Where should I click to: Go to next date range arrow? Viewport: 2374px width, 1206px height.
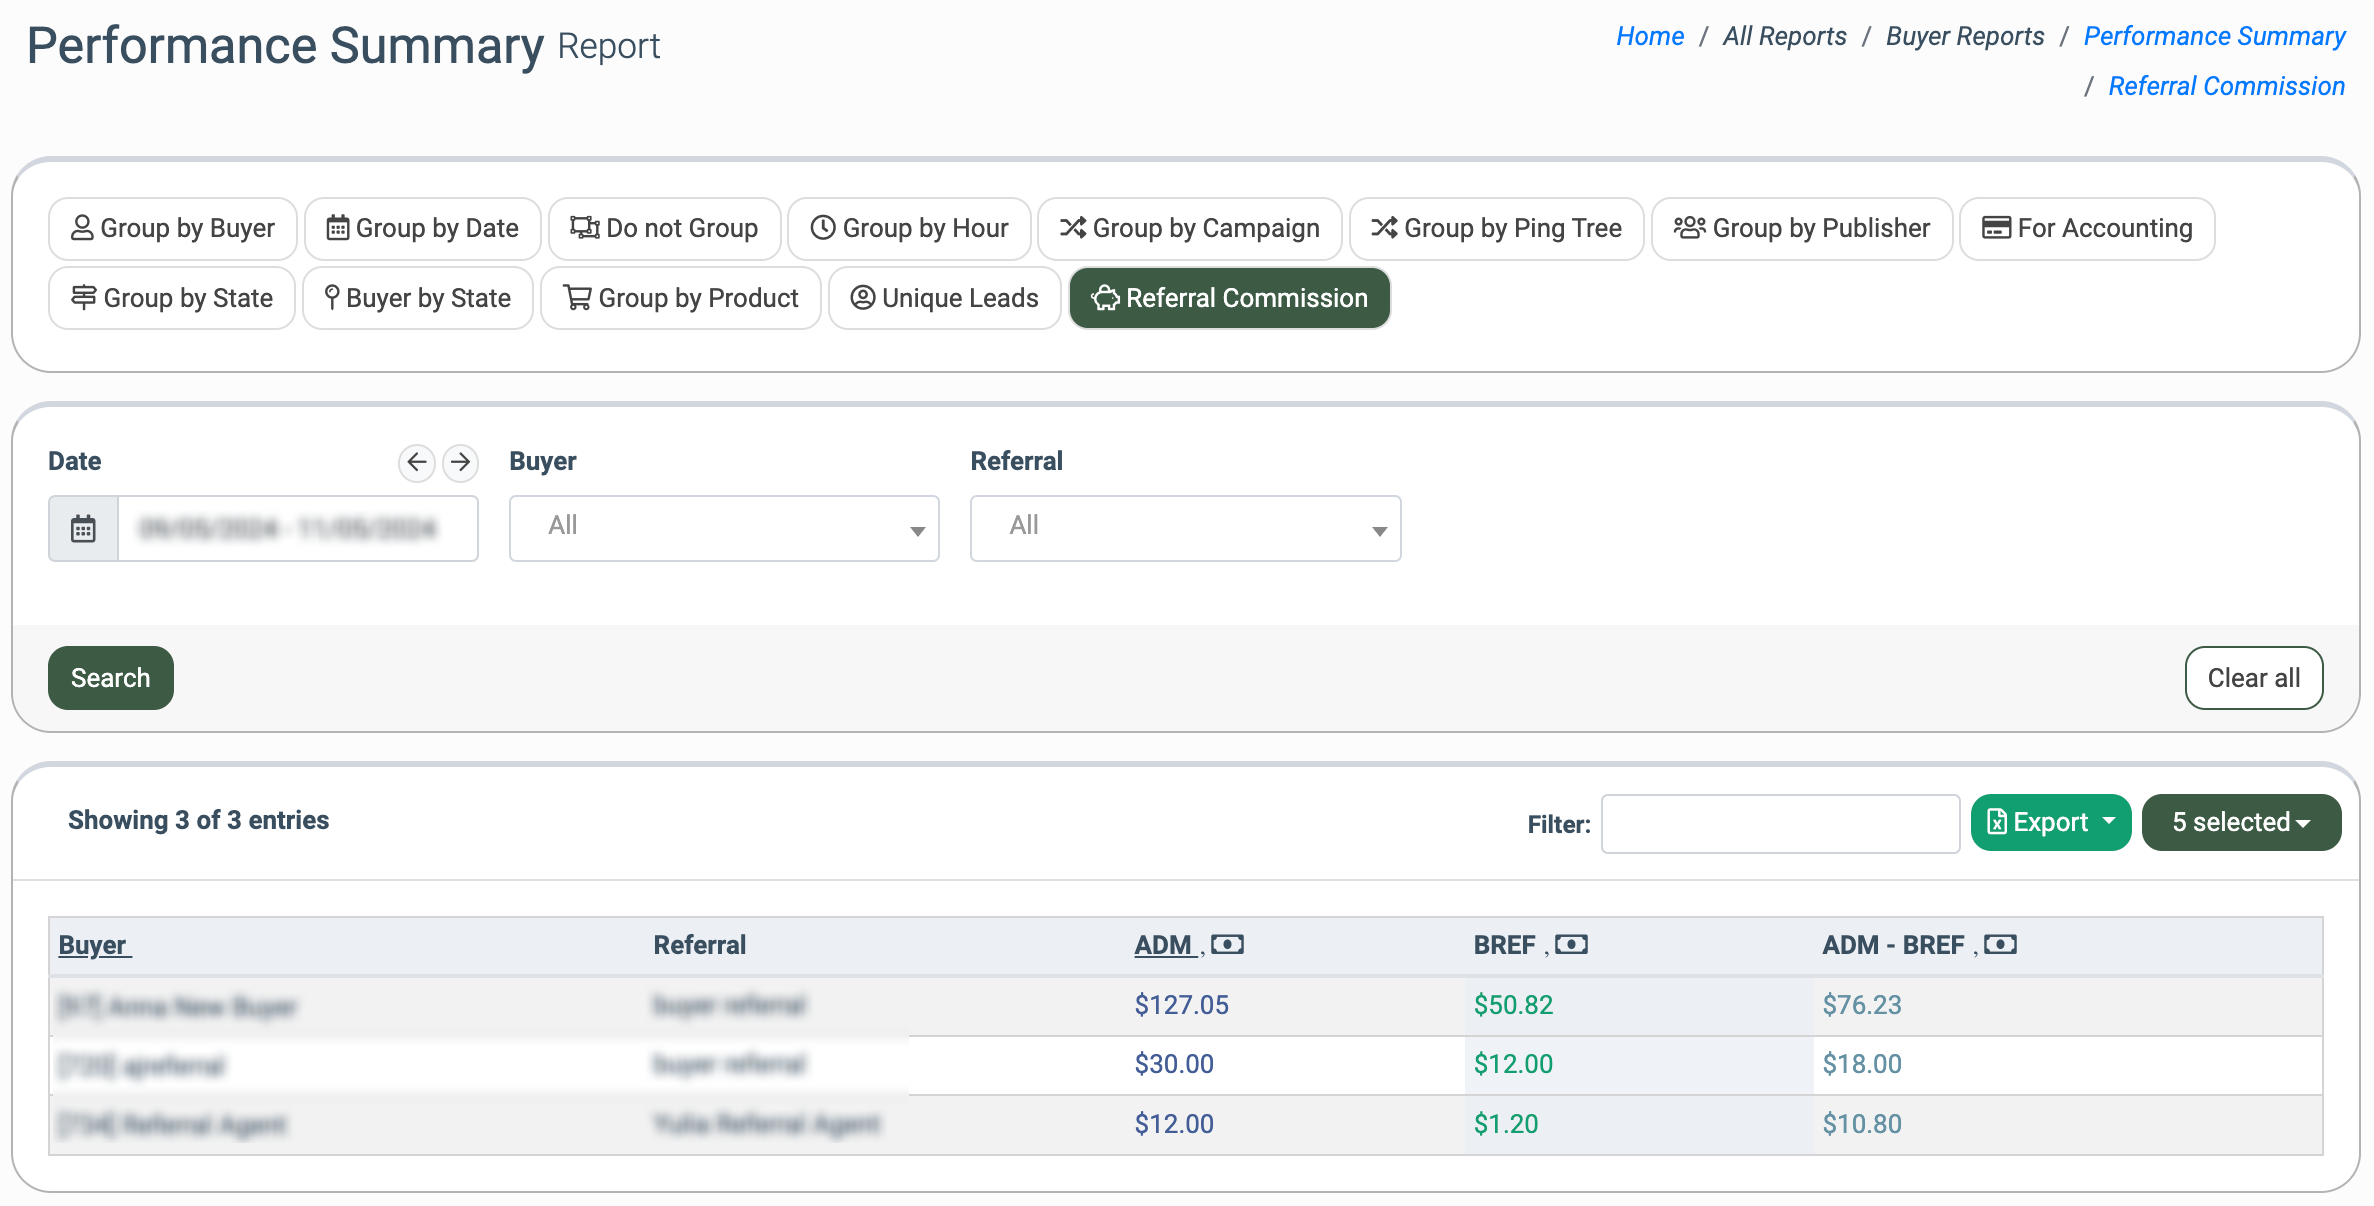tap(460, 462)
